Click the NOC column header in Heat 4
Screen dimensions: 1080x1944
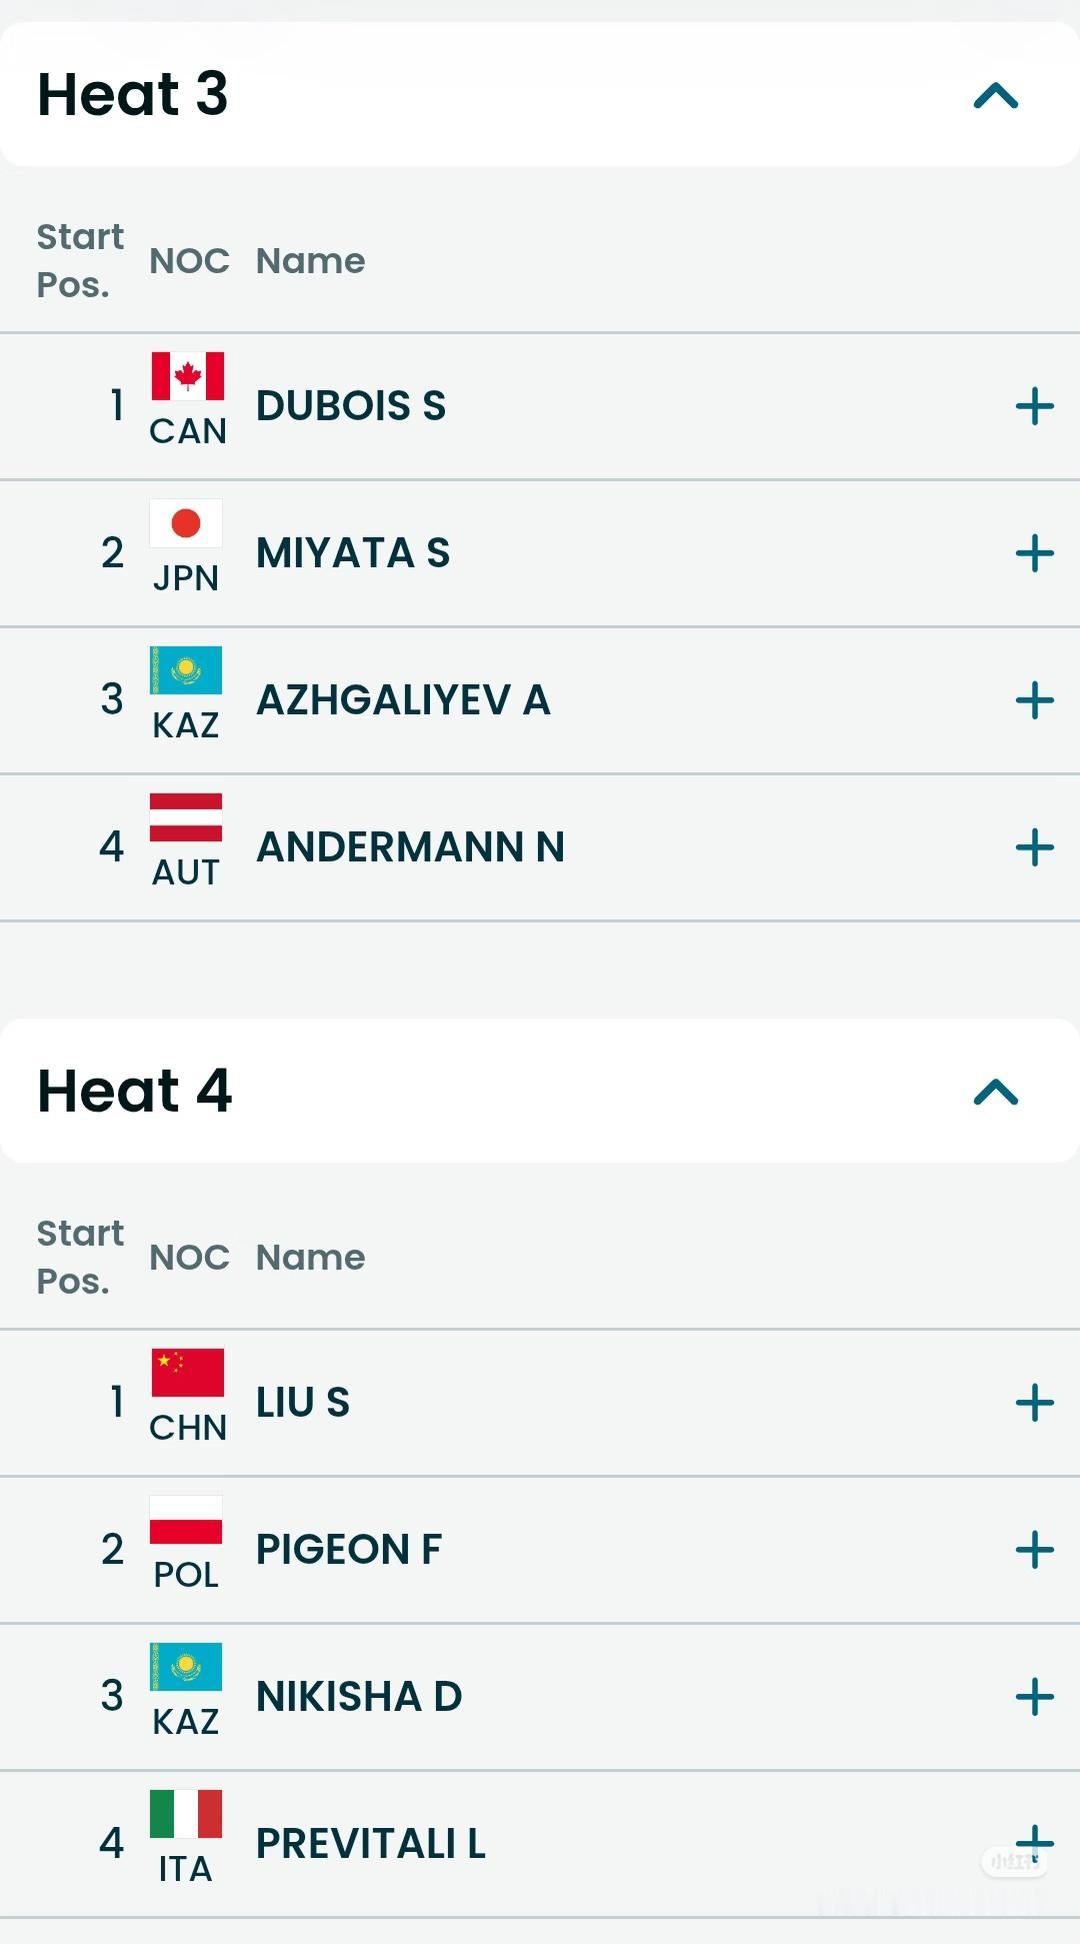189,1258
